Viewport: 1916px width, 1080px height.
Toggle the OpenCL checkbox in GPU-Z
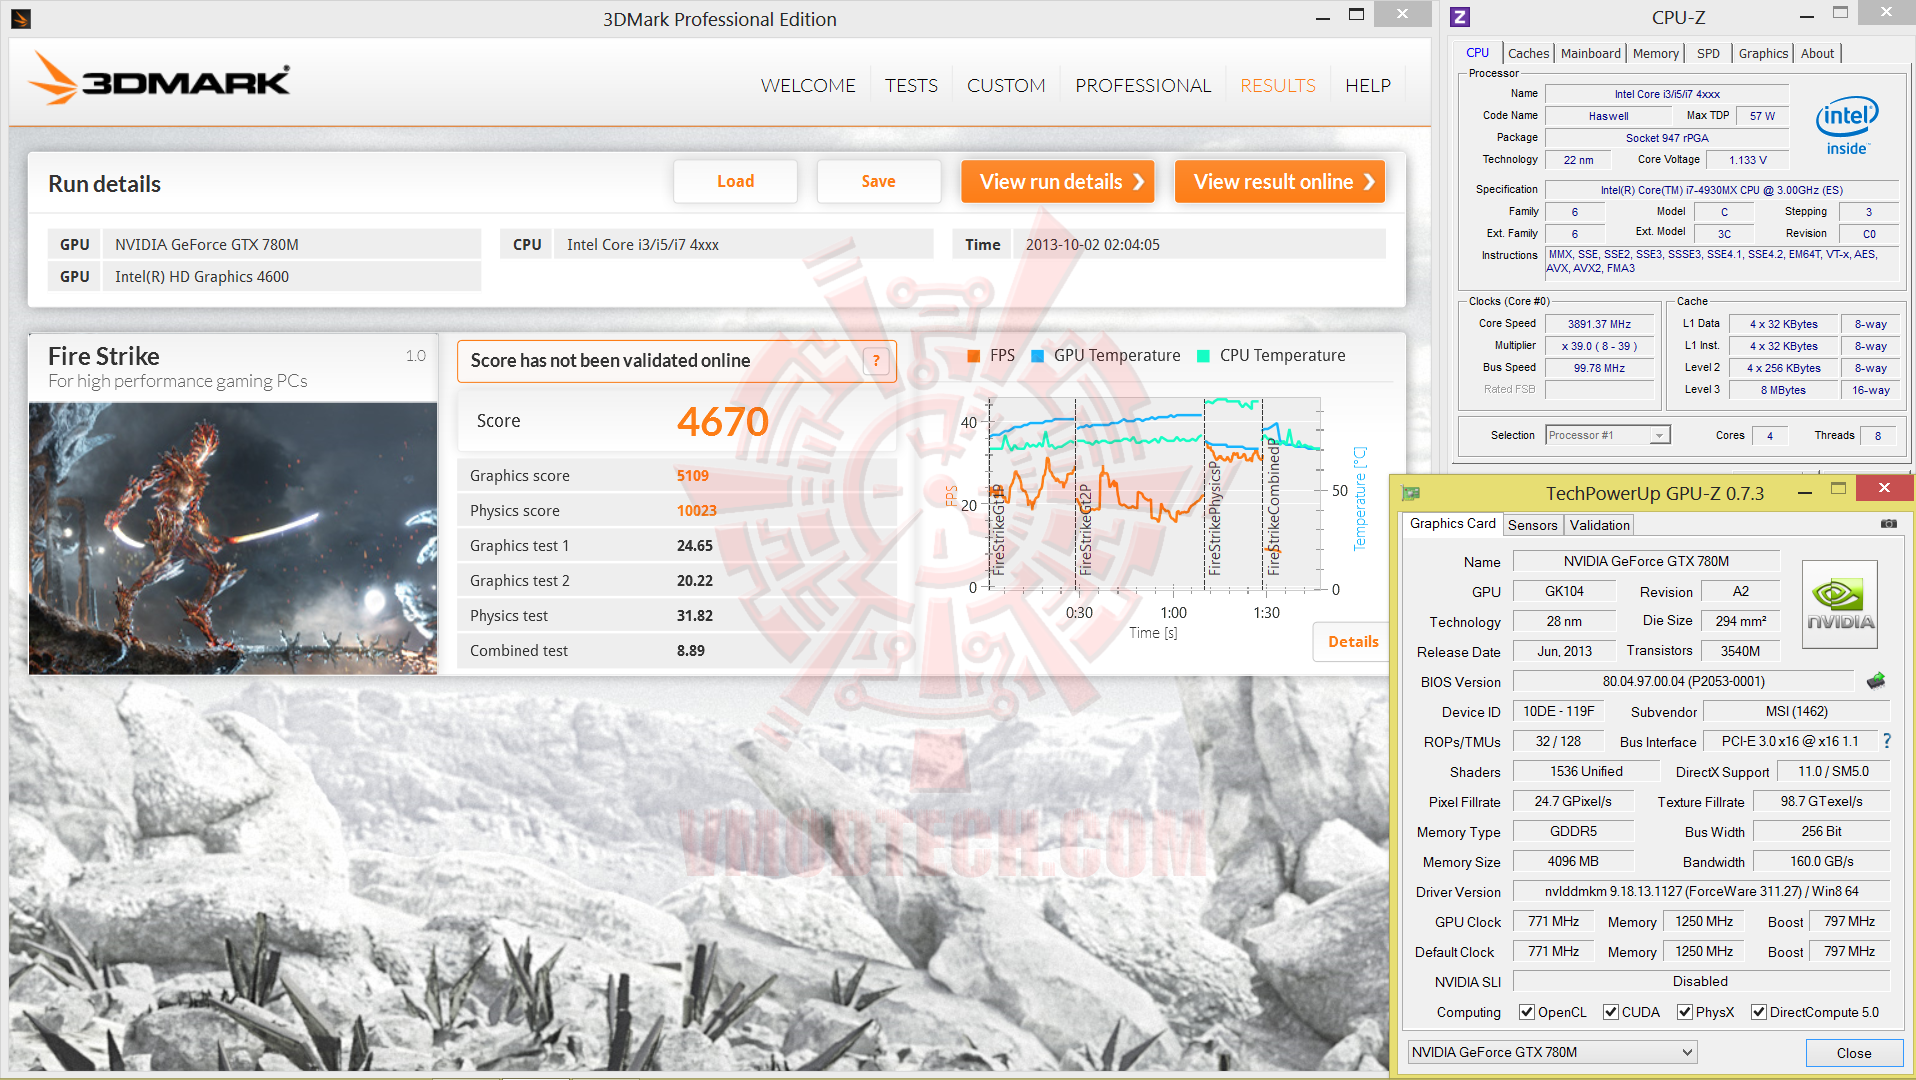pyautogui.click(x=1526, y=1012)
